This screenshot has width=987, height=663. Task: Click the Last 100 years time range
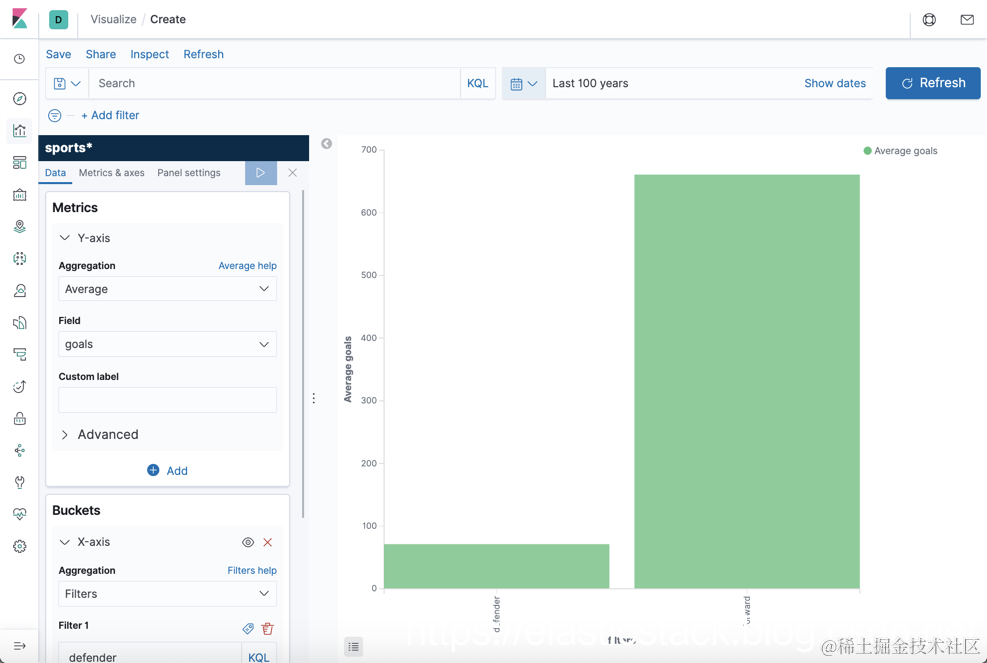(x=590, y=83)
